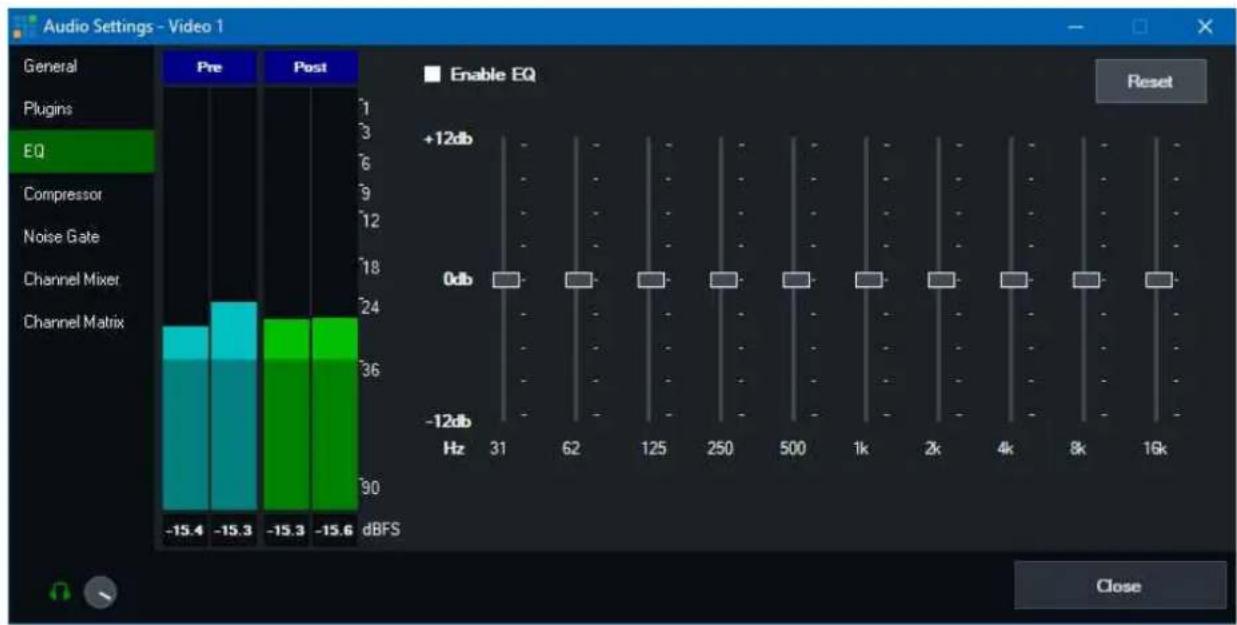Click the Post right-channel level bar
Image resolution: width=1237 pixels, height=625 pixels.
(x=334, y=414)
